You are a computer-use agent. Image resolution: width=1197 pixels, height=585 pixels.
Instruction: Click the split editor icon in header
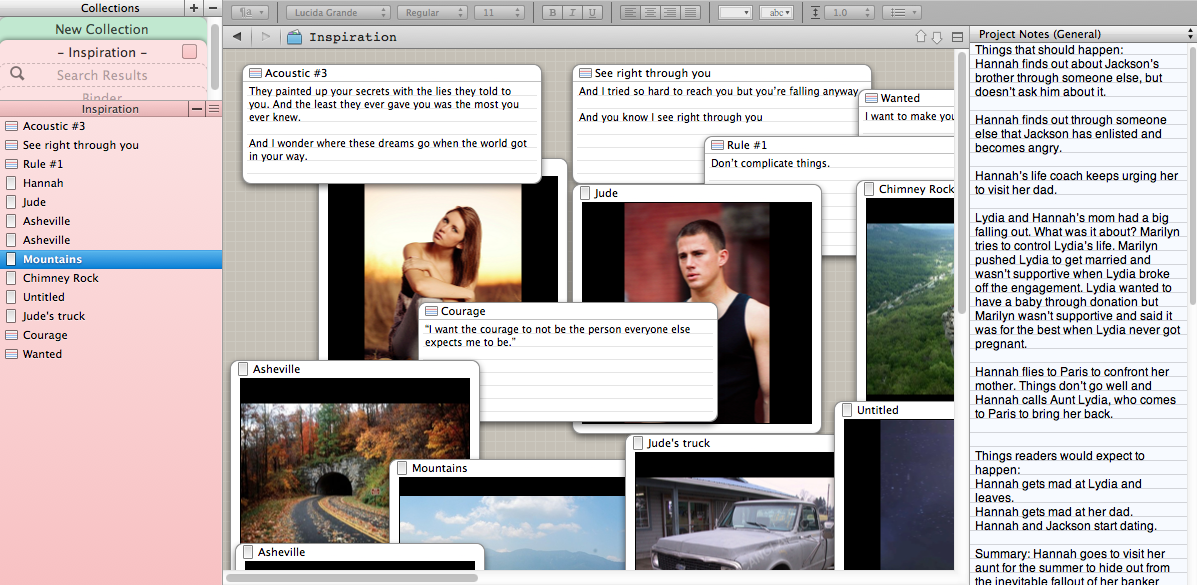tap(957, 37)
